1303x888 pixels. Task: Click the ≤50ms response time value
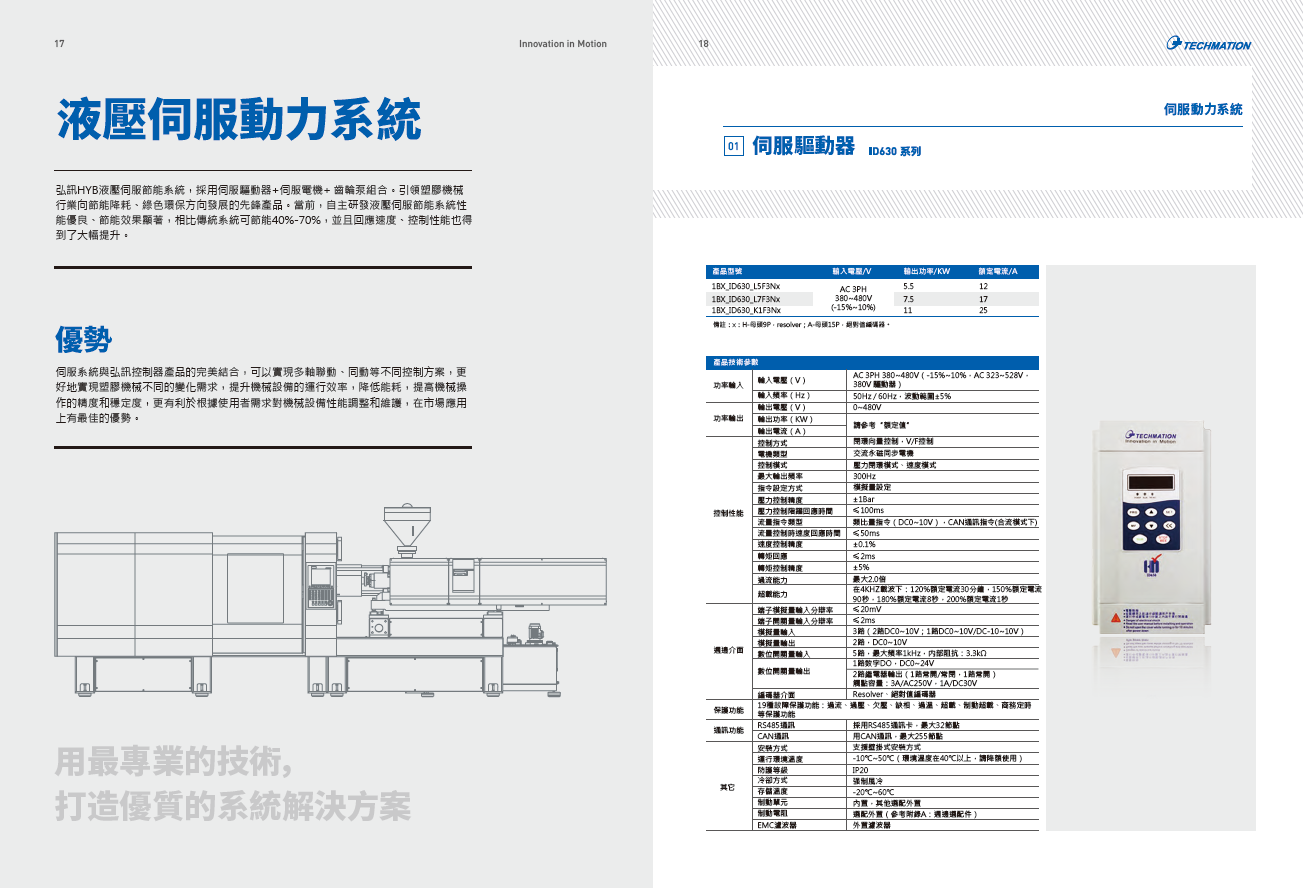tap(866, 533)
